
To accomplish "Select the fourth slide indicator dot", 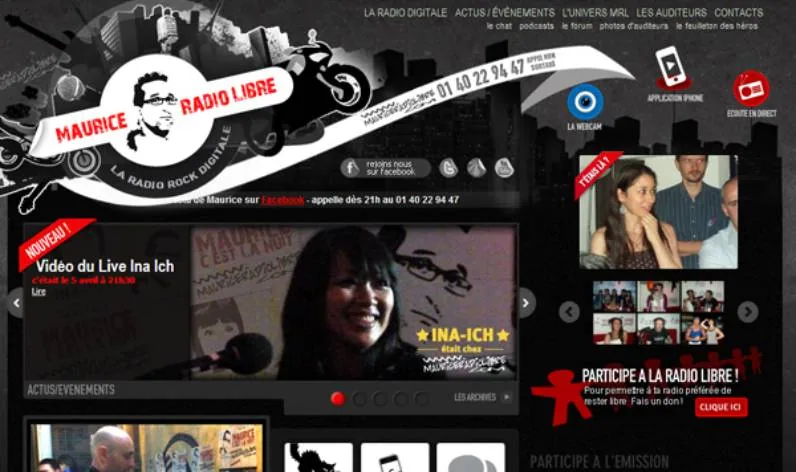I will [x=401, y=399].
